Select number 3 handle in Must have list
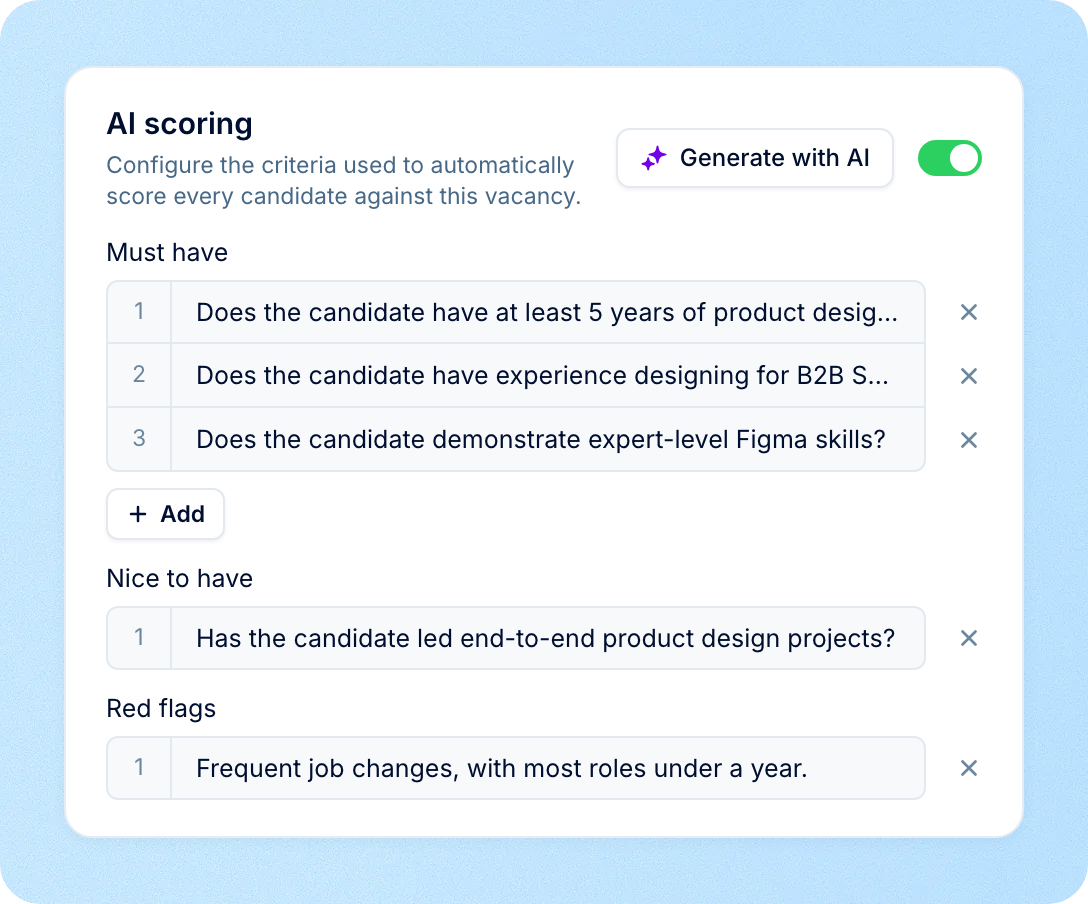 [139, 439]
